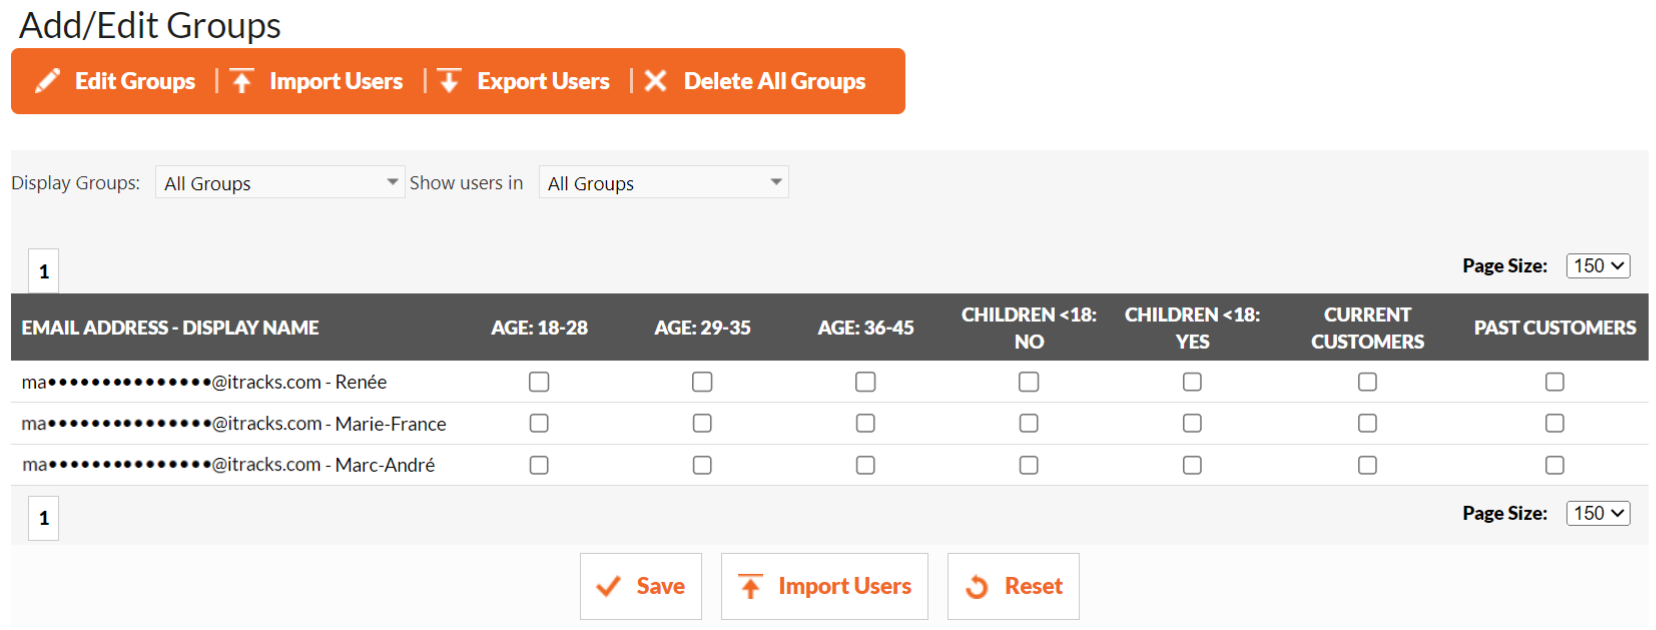
Task: Check Age: 36-45 for Marie-France
Action: [x=866, y=424]
